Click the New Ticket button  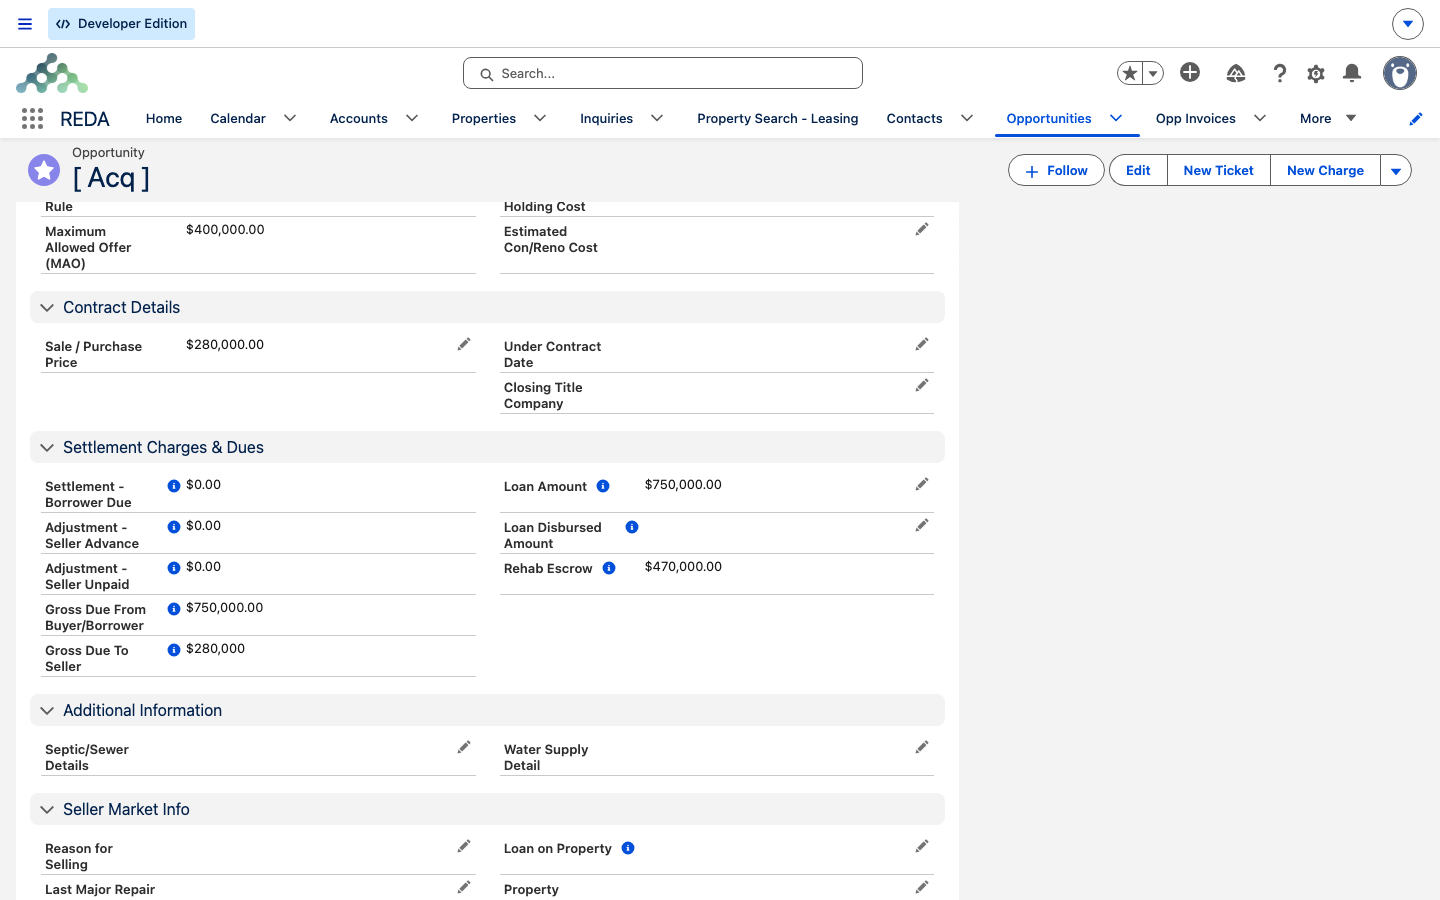[x=1219, y=170]
